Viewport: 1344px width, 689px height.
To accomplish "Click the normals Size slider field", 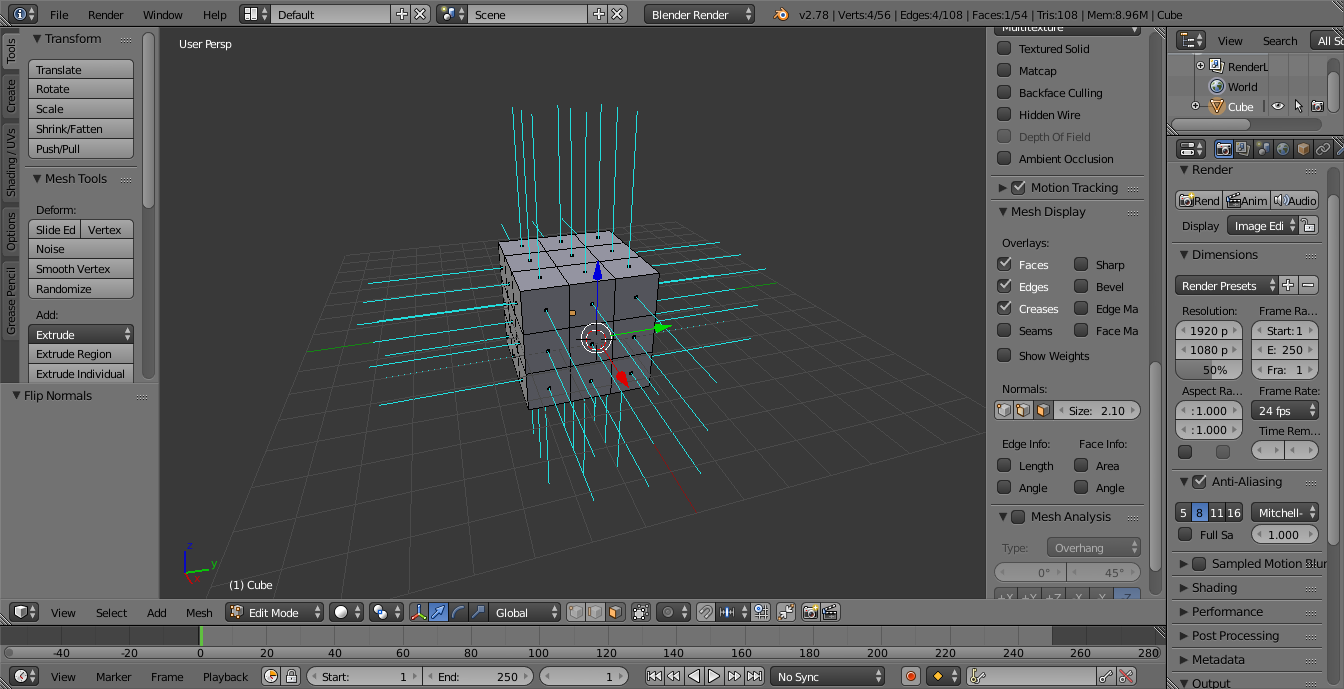I will click(1097, 410).
